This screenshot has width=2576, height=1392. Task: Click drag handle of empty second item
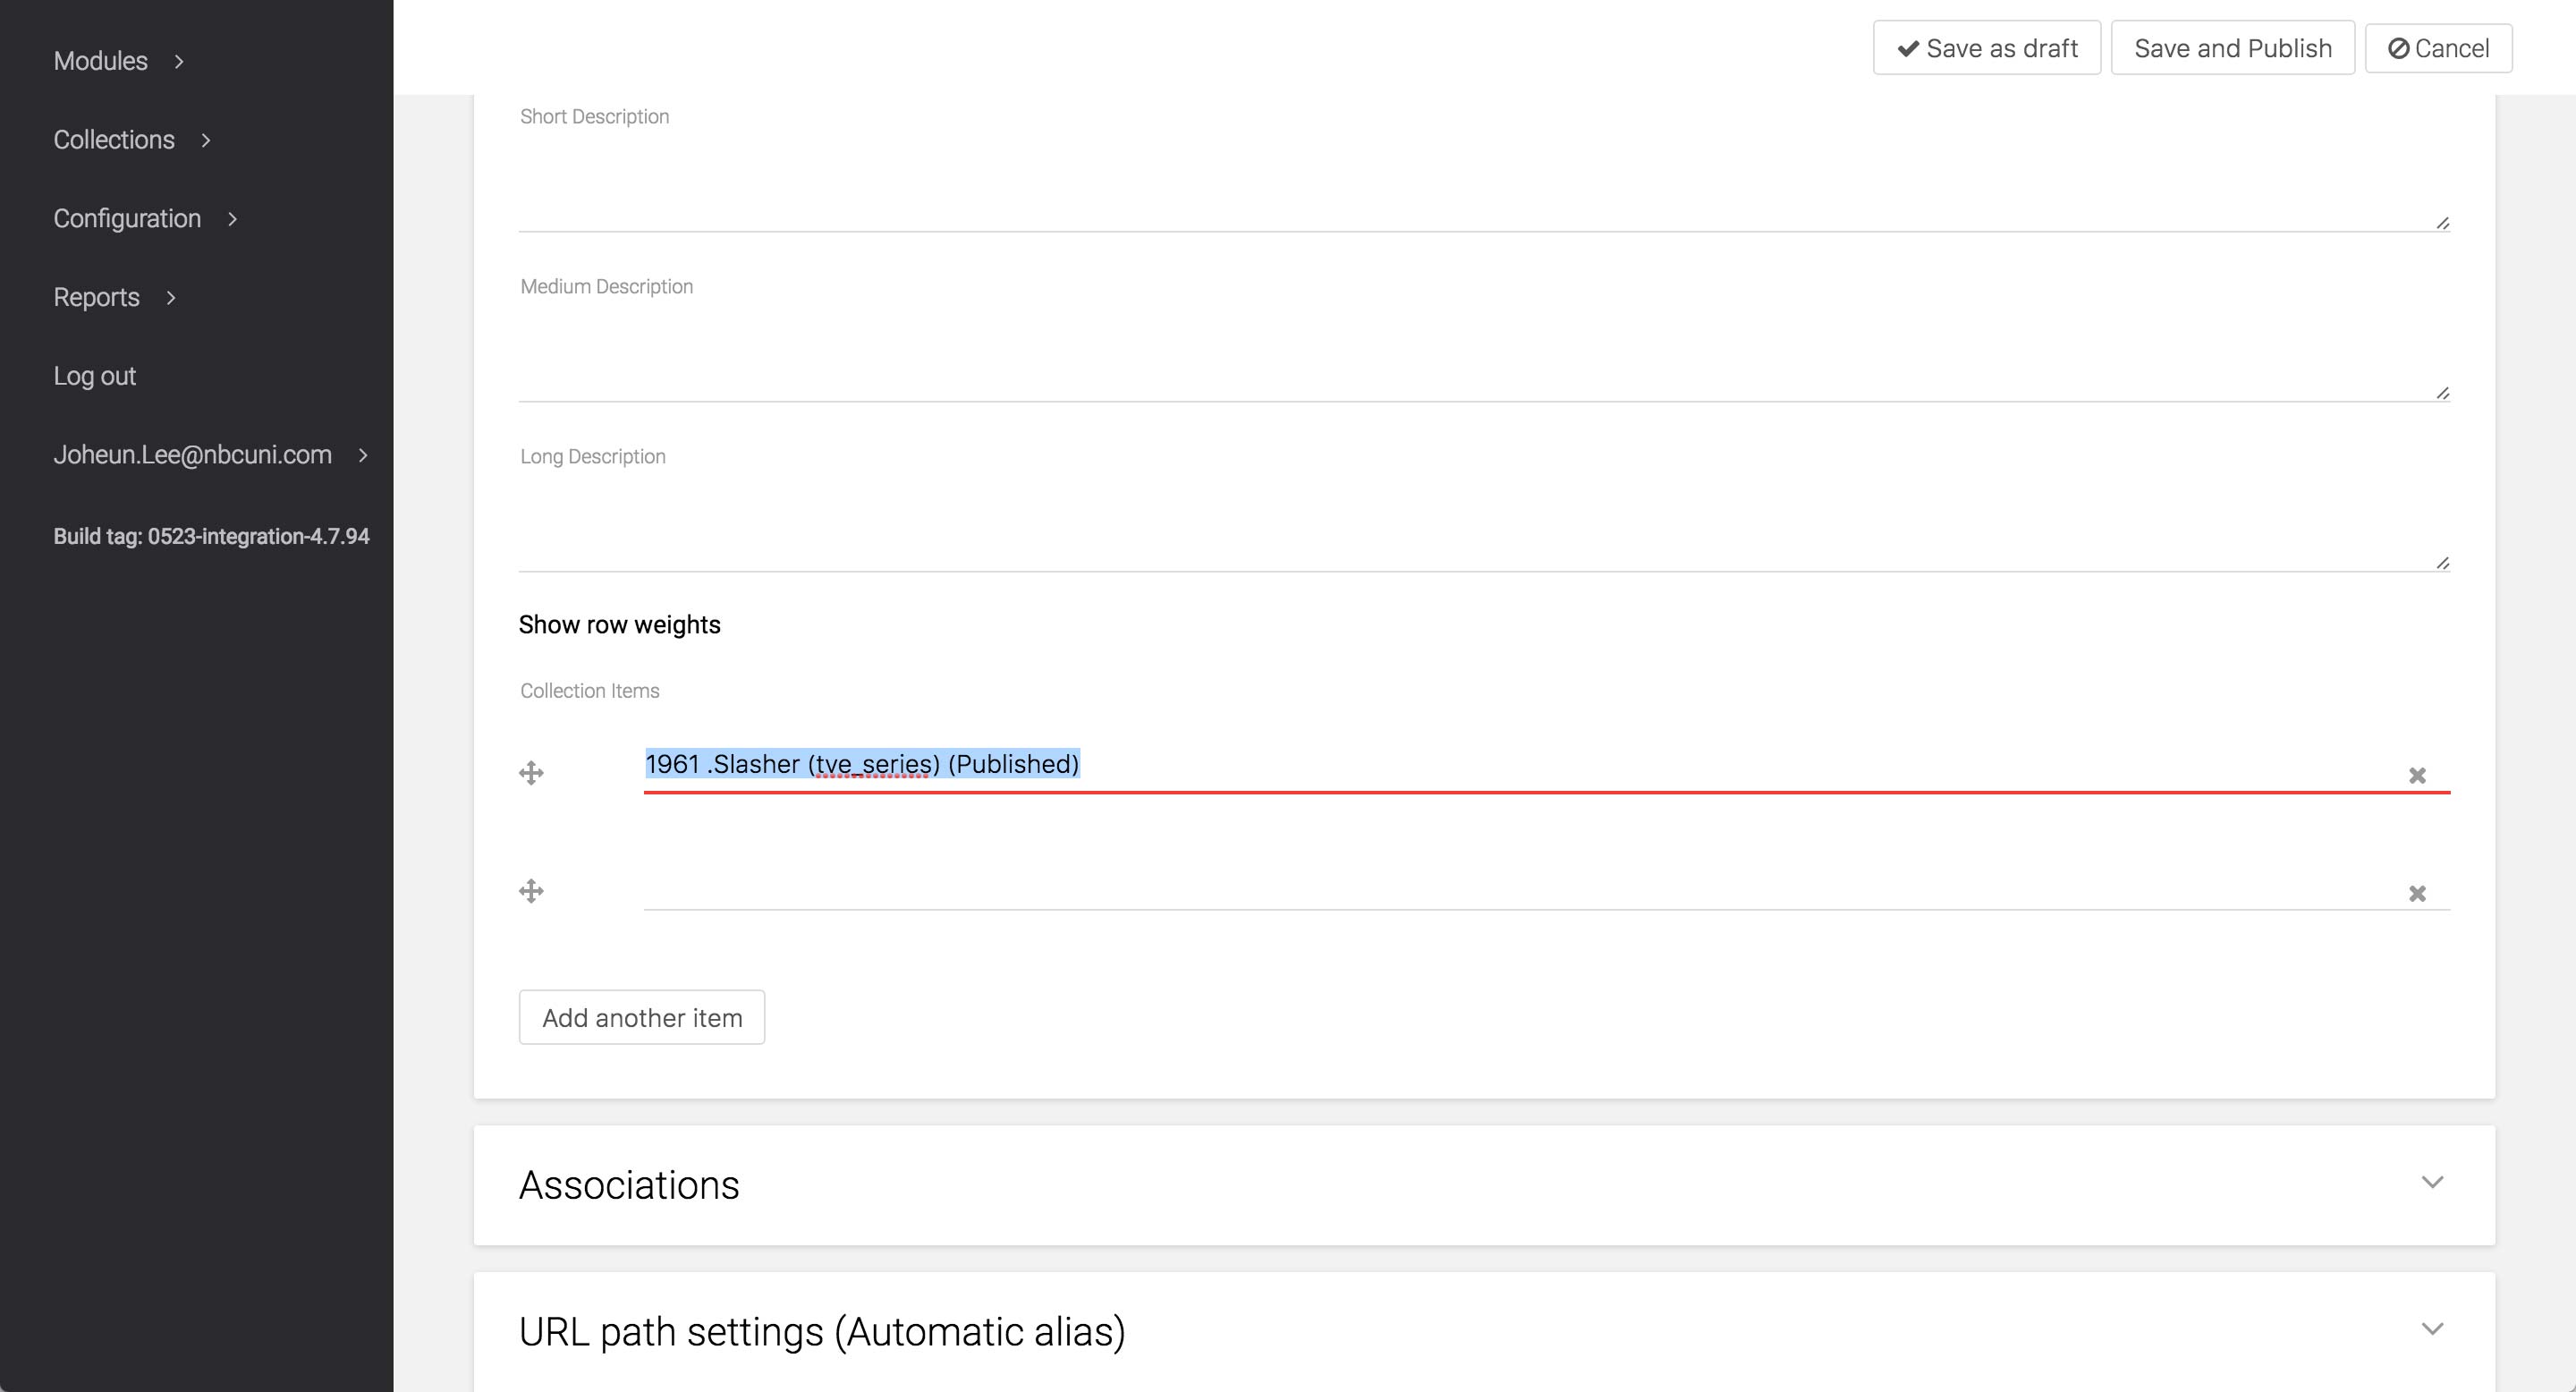pos(531,891)
